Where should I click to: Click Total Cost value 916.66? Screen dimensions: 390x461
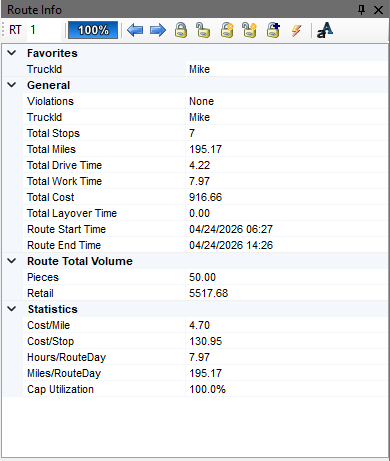click(x=205, y=197)
